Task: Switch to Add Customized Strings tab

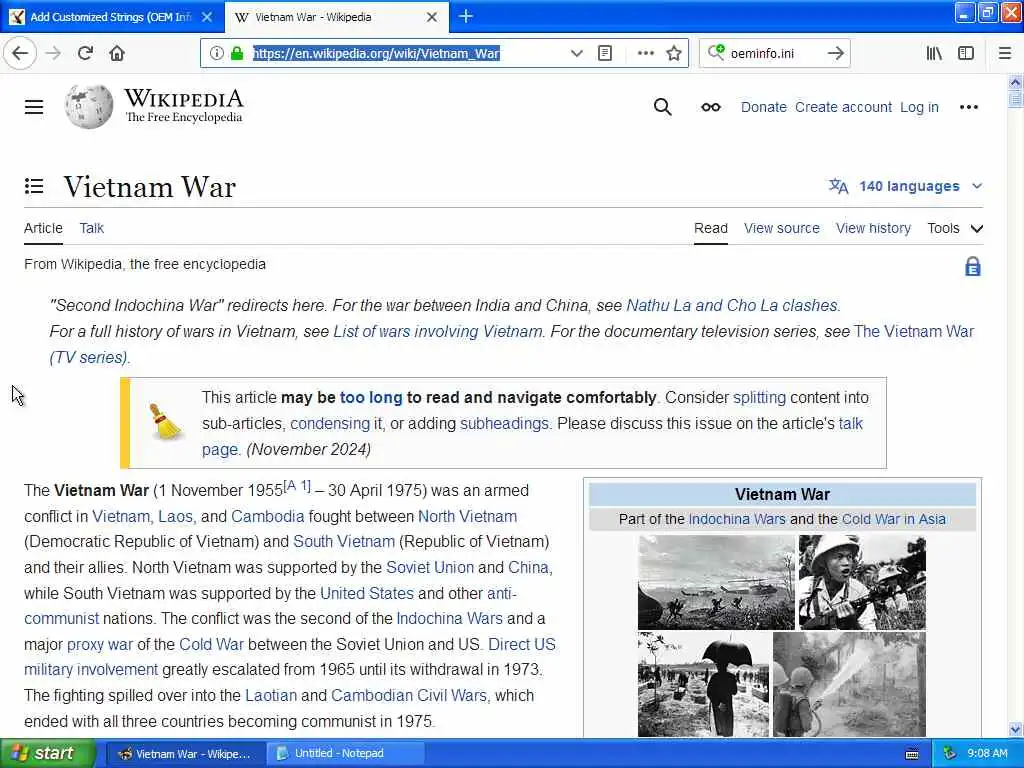Action: point(112,17)
